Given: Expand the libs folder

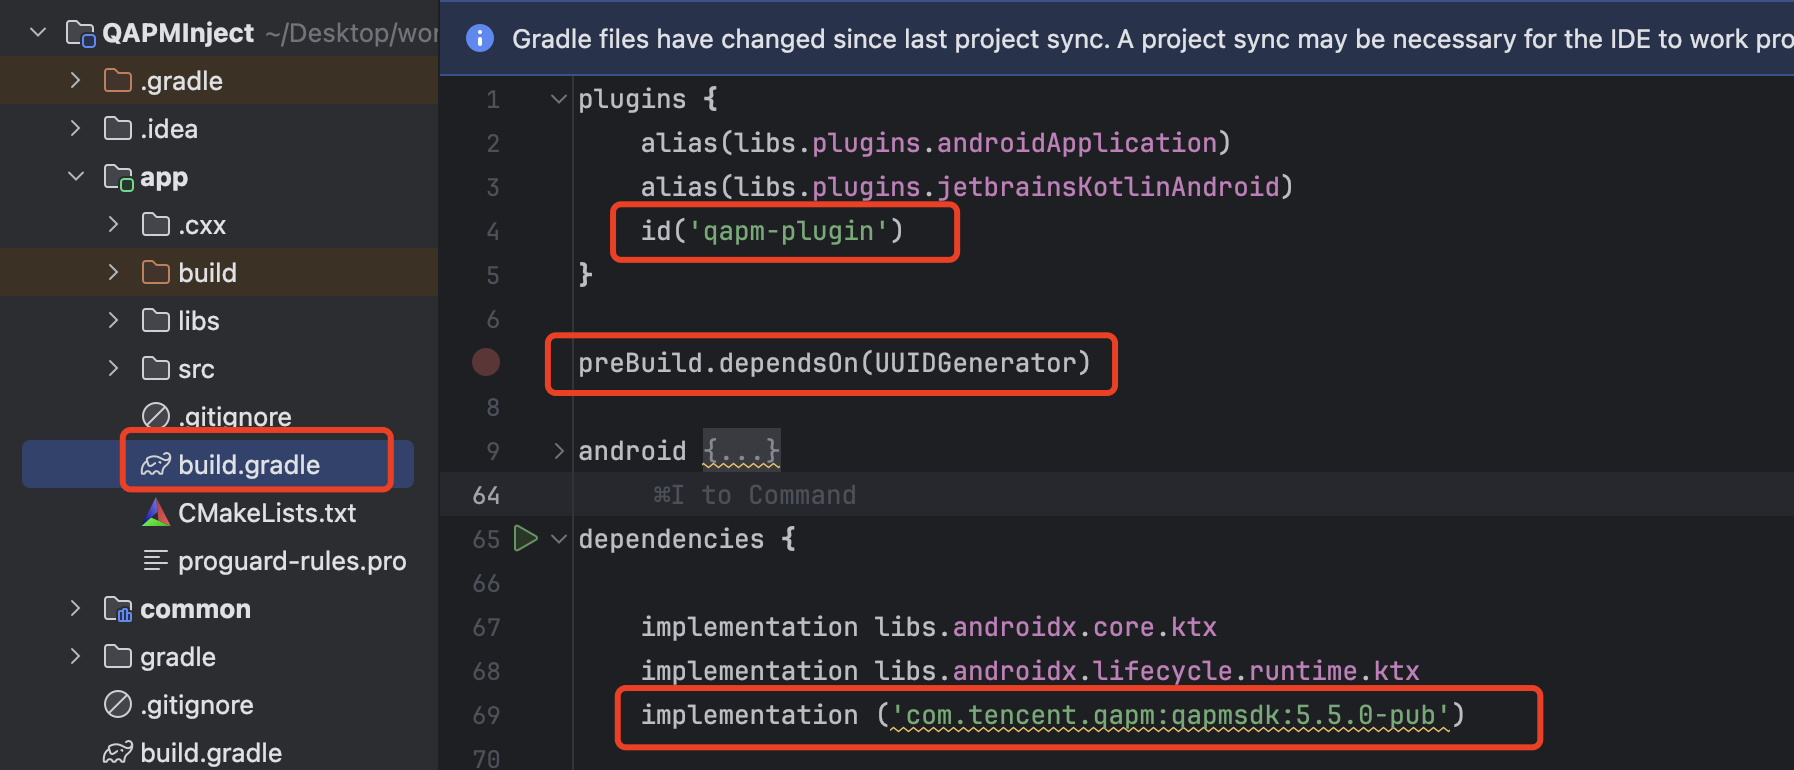Looking at the screenshot, I should pyautogui.click(x=113, y=320).
